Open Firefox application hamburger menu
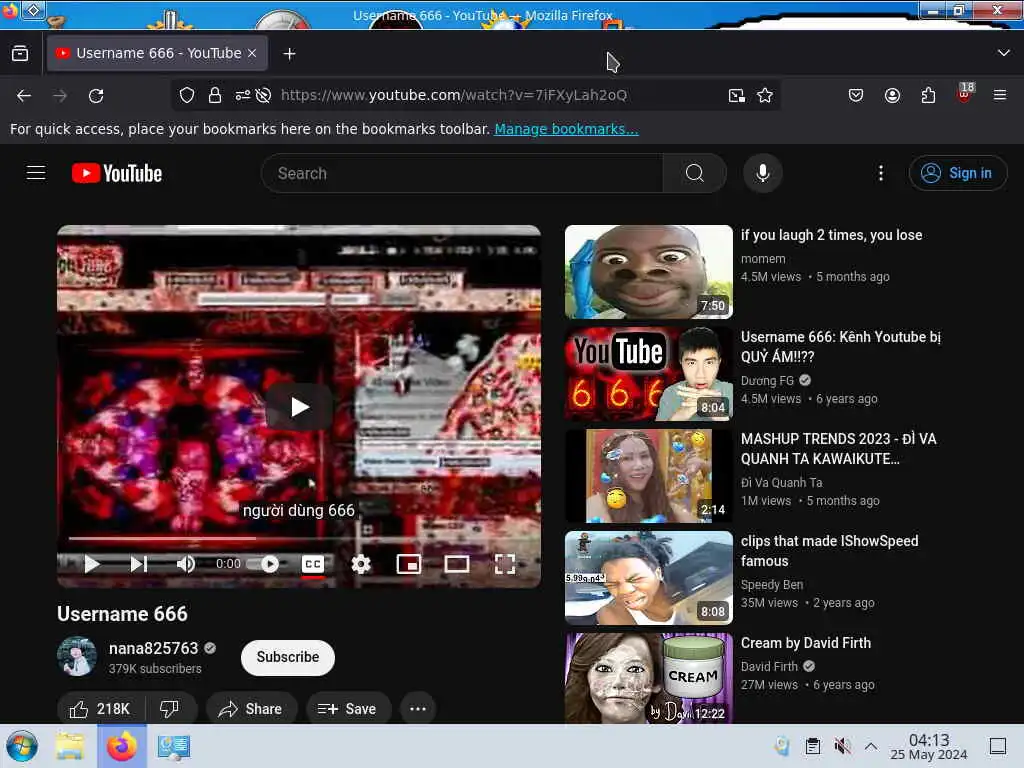 click(999, 95)
